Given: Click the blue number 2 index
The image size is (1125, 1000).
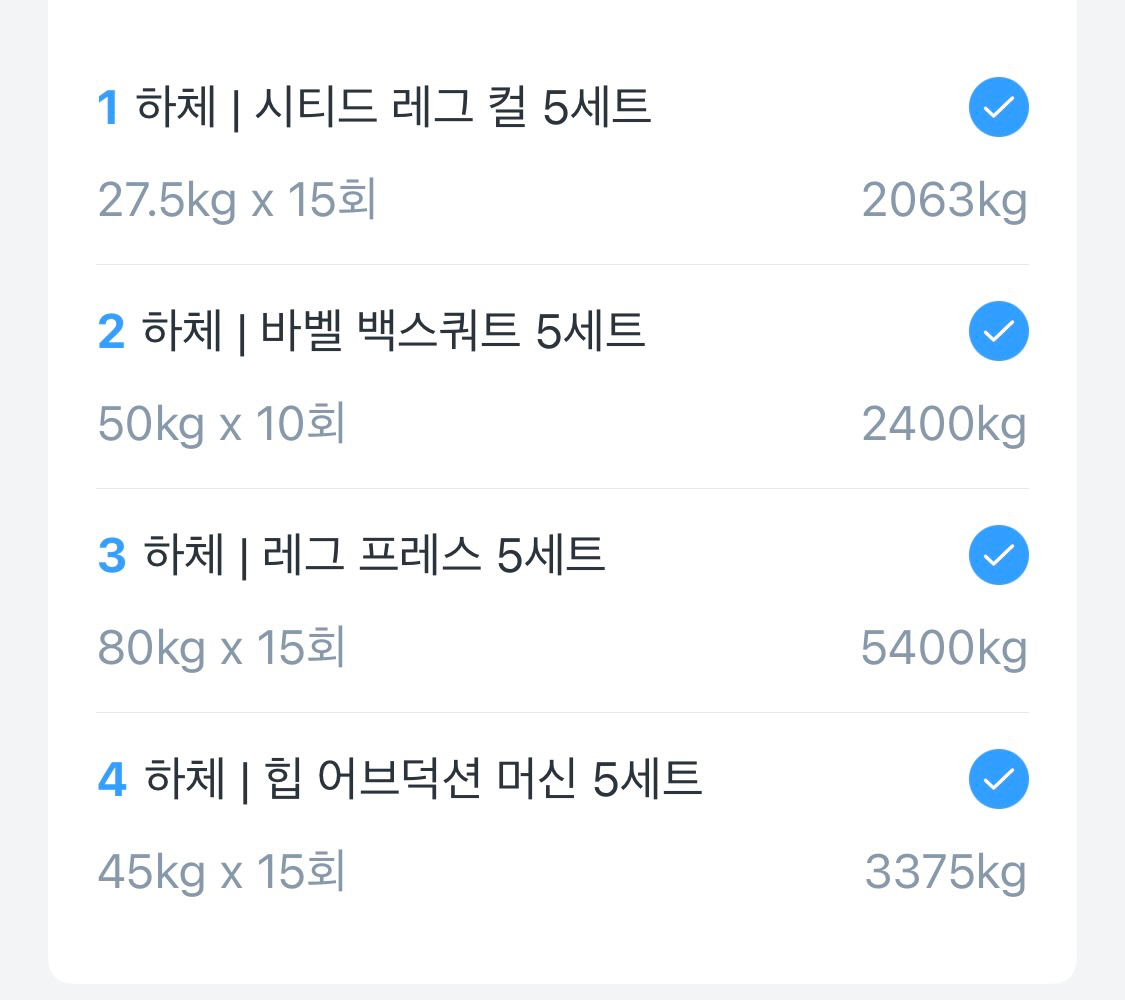Looking at the screenshot, I should coord(111,332).
